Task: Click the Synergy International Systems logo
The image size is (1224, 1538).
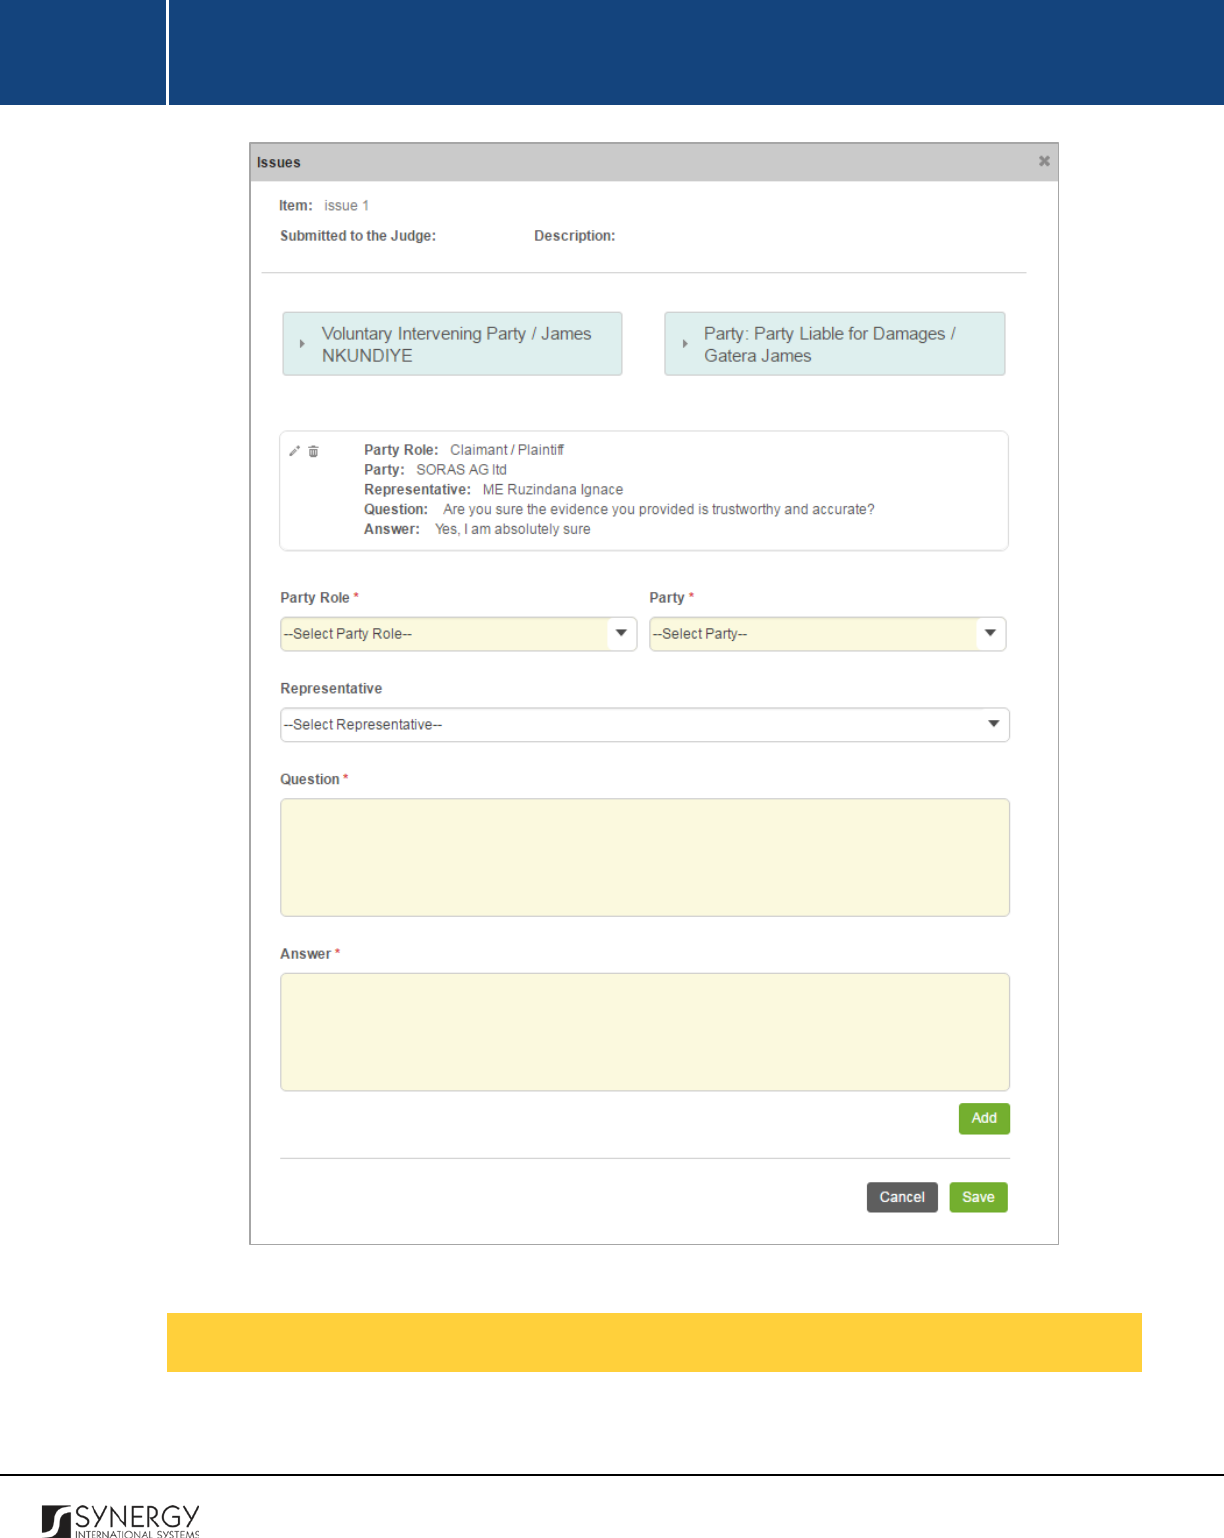Action: pyautogui.click(x=121, y=1520)
